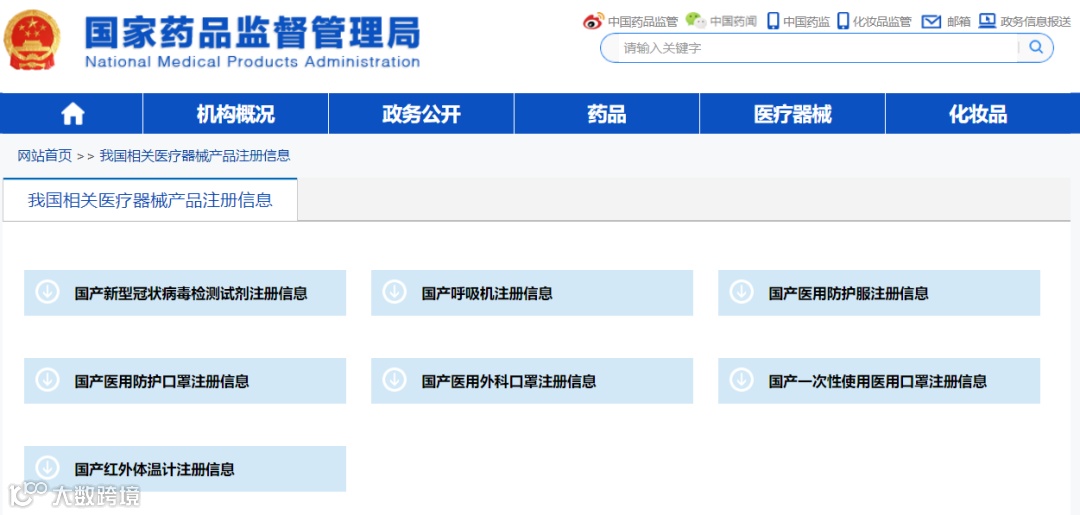Open the 中国药监 app link text
The width and height of the screenshot is (1080, 515).
click(807, 22)
